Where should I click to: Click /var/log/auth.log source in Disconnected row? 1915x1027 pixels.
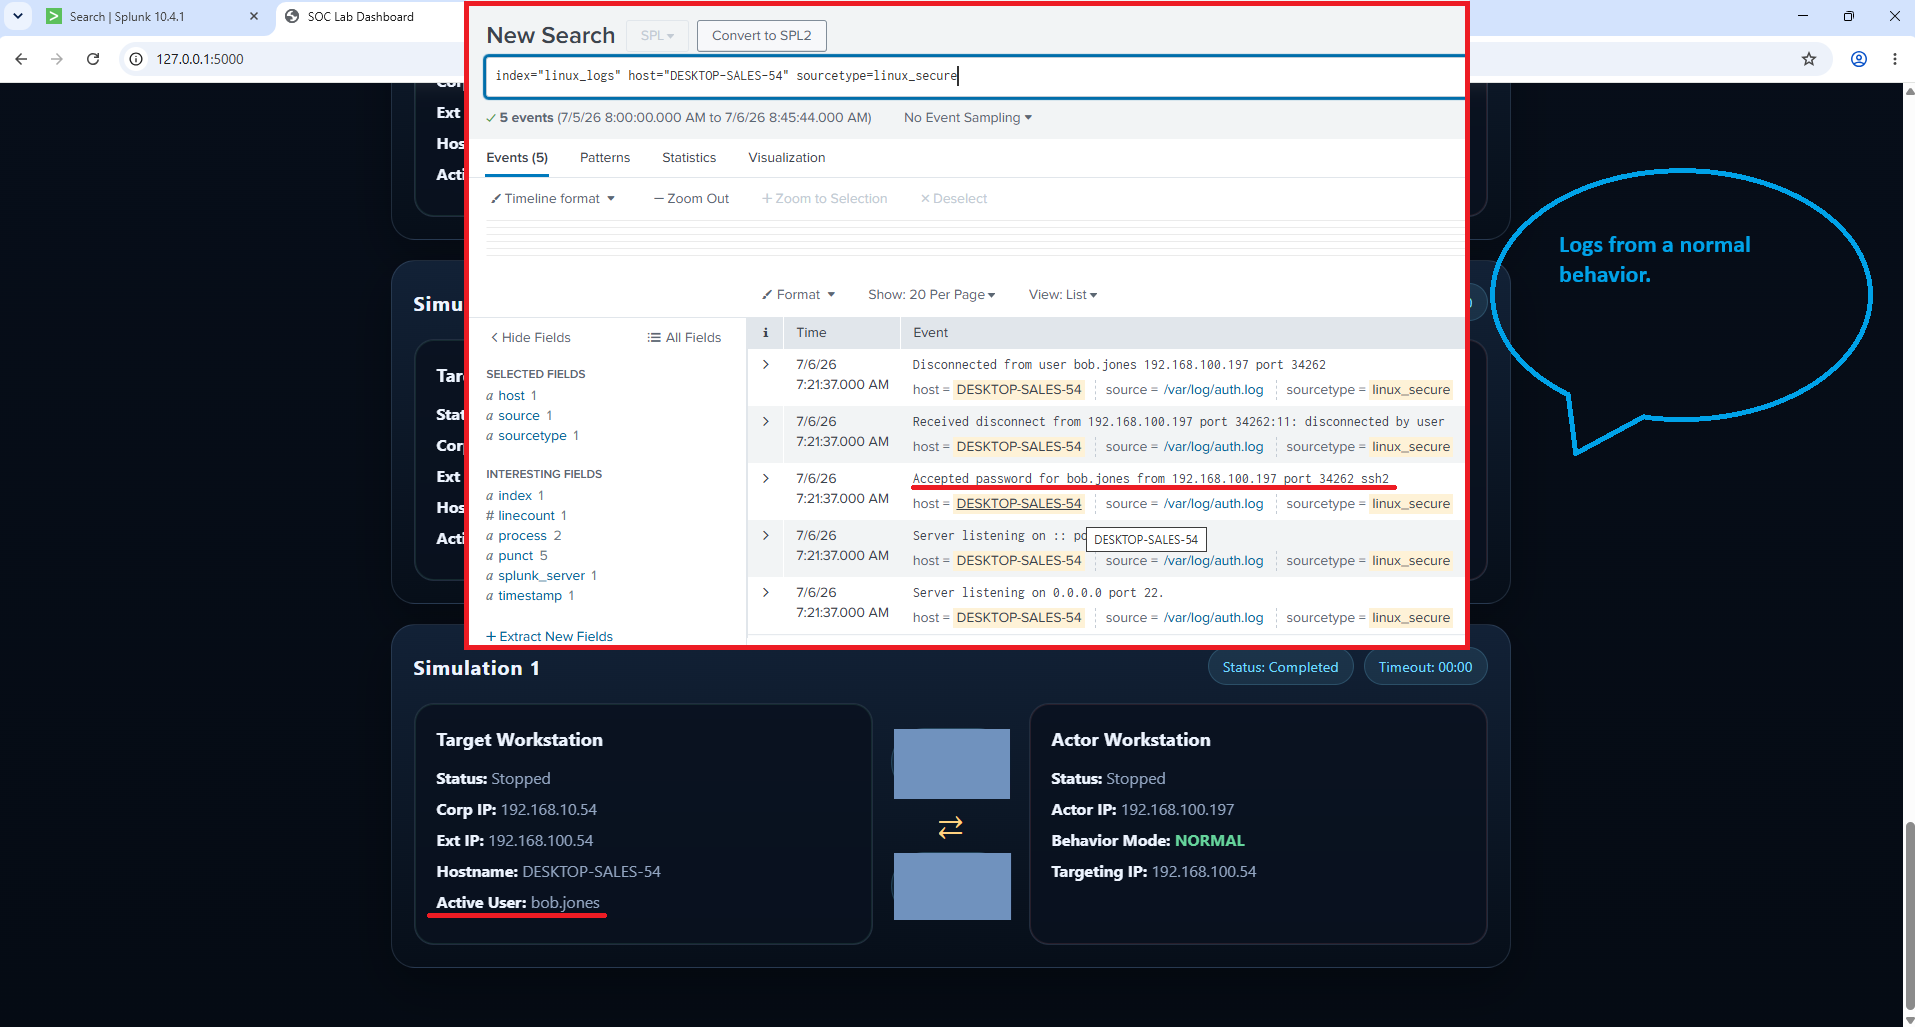(x=1213, y=390)
